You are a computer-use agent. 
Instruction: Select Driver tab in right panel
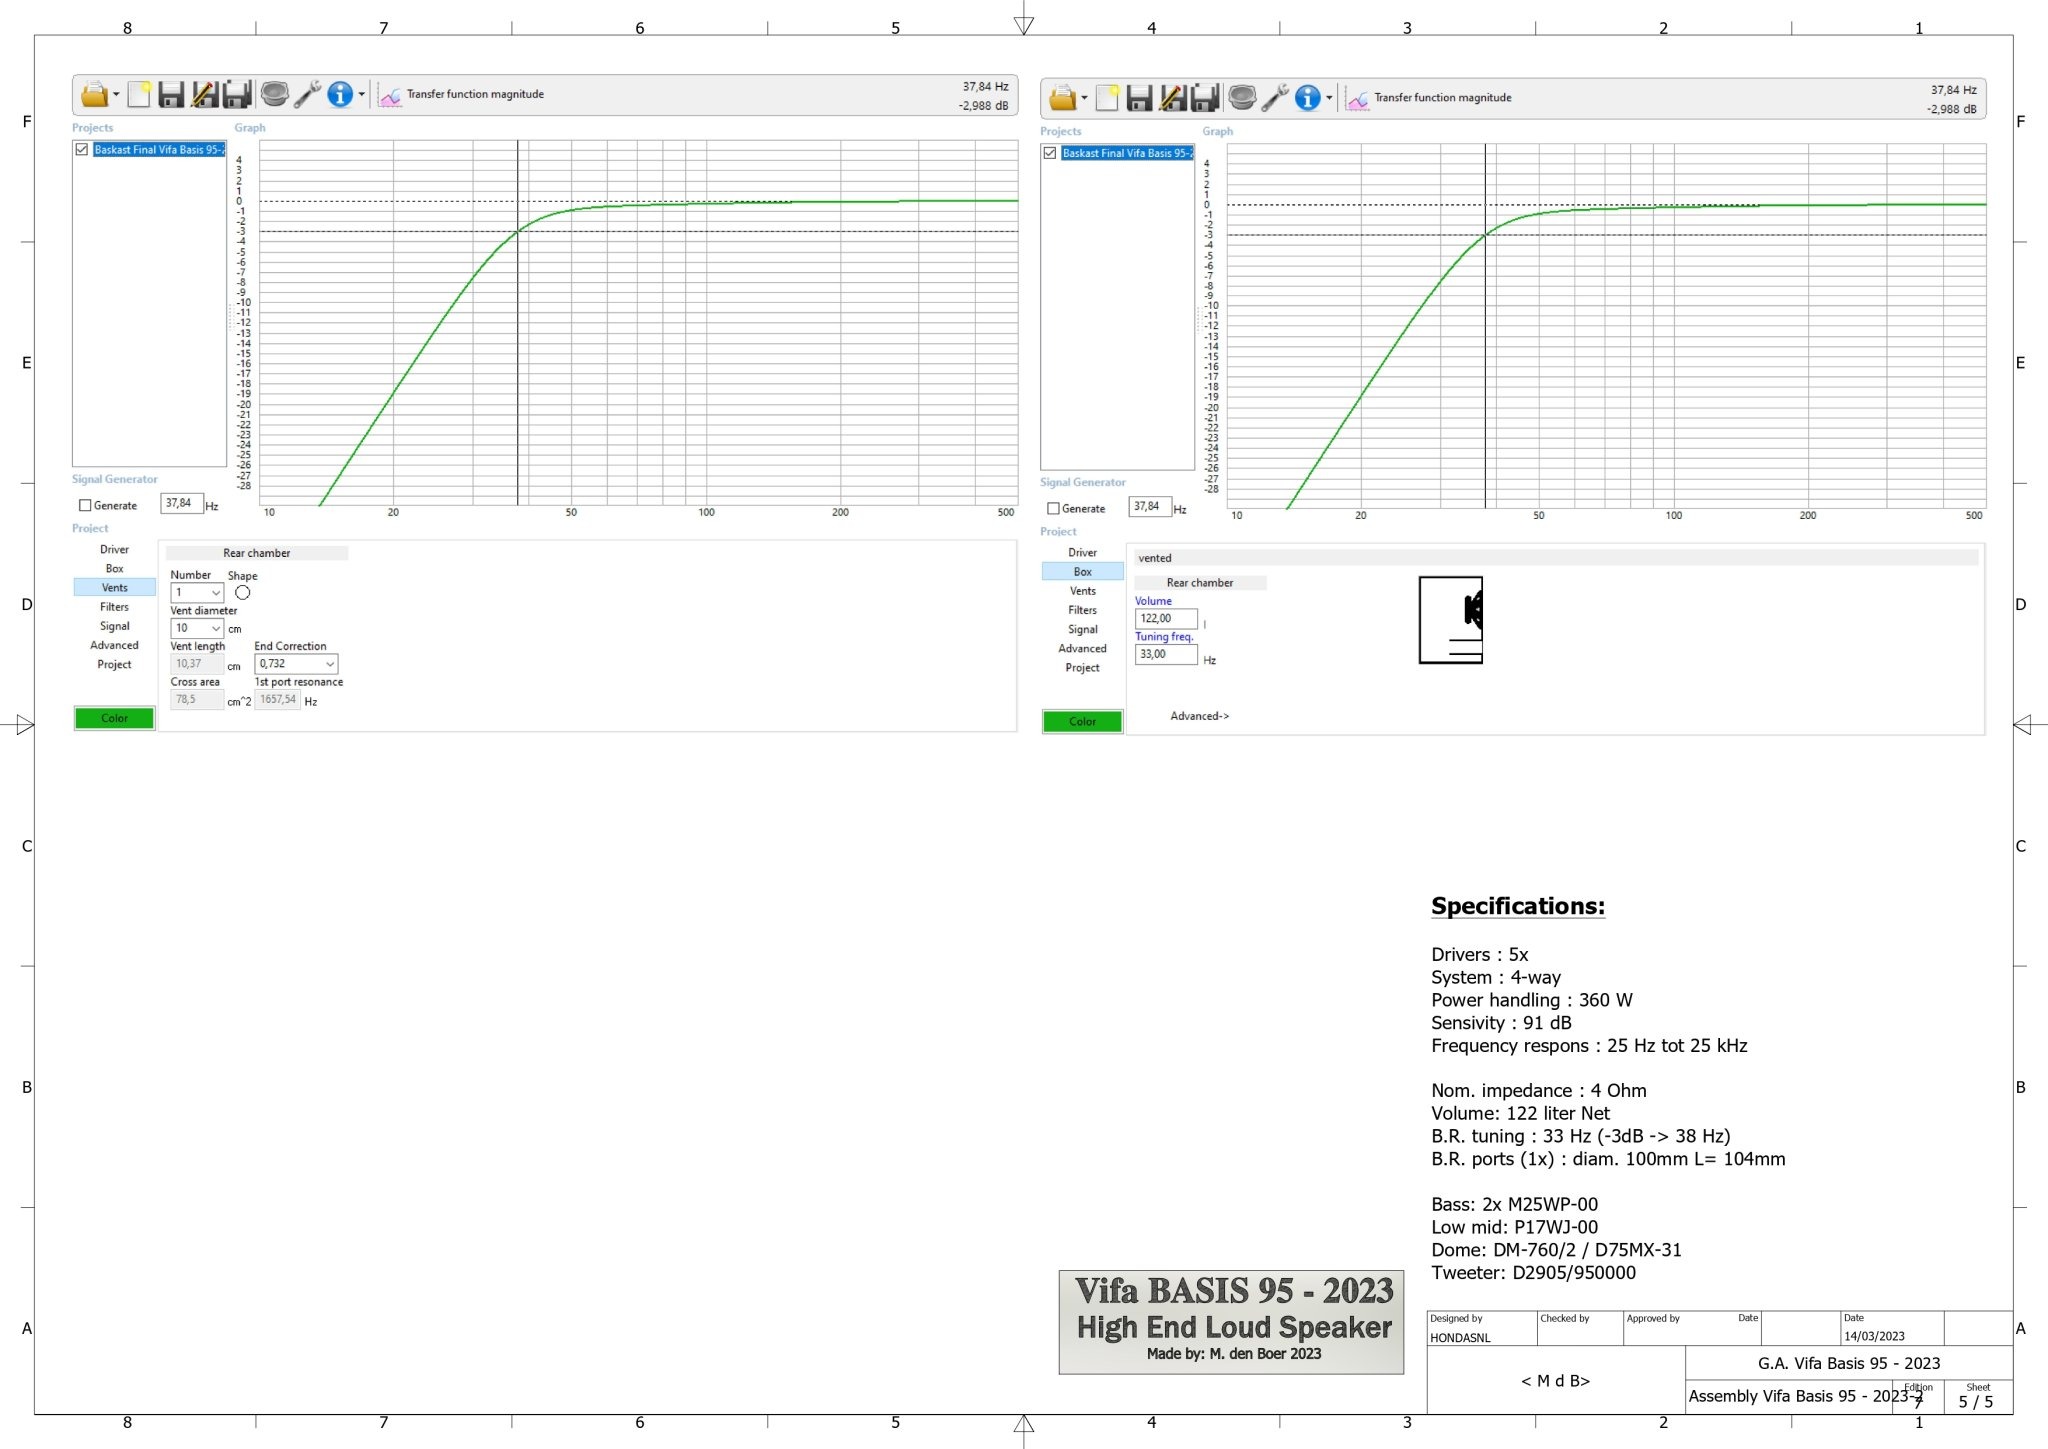point(1082,552)
